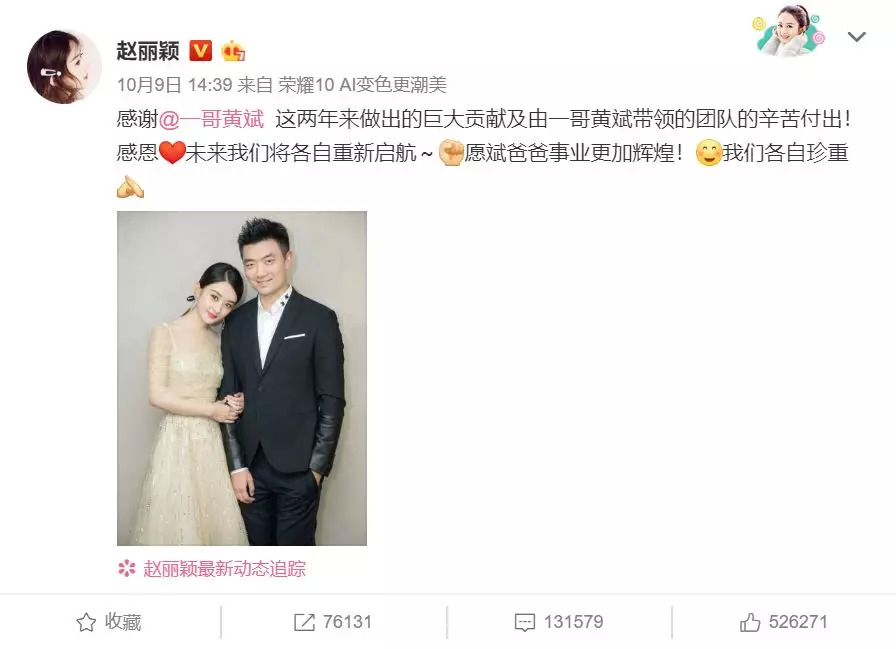
Task: Click the comment bubble icon
Action: [x=525, y=622]
